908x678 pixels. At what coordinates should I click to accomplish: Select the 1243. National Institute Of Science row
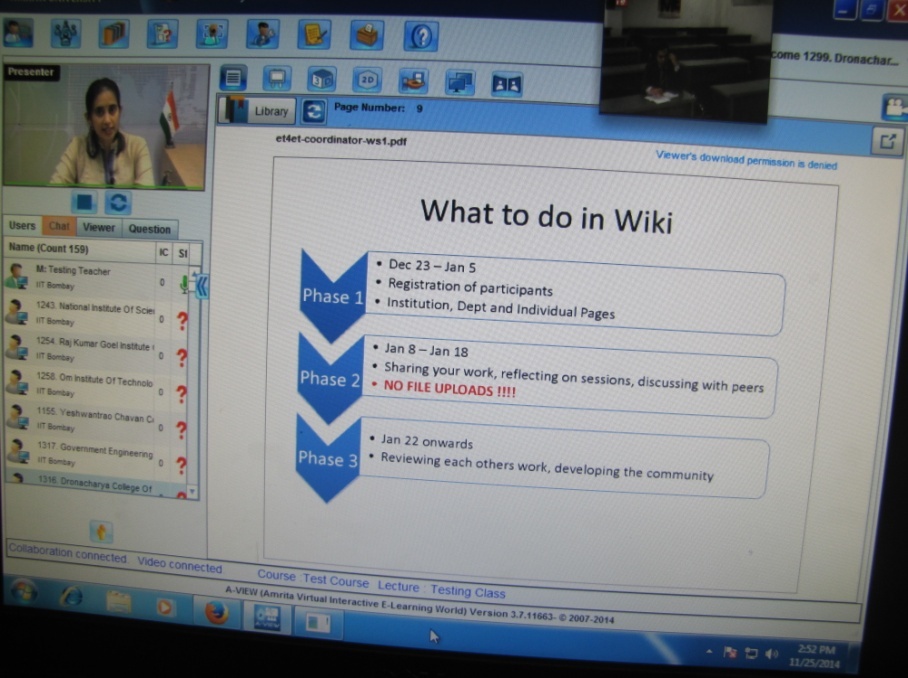pyautogui.click(x=97, y=314)
